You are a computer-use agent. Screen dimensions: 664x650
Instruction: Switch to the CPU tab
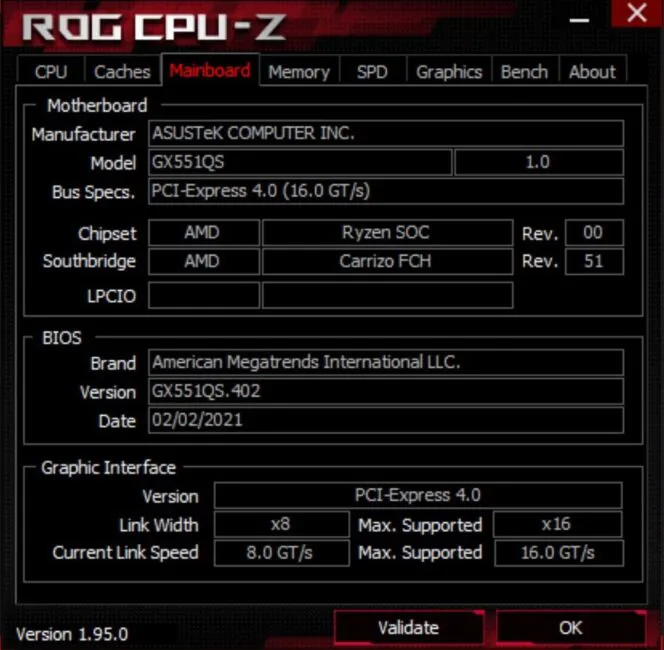click(51, 72)
